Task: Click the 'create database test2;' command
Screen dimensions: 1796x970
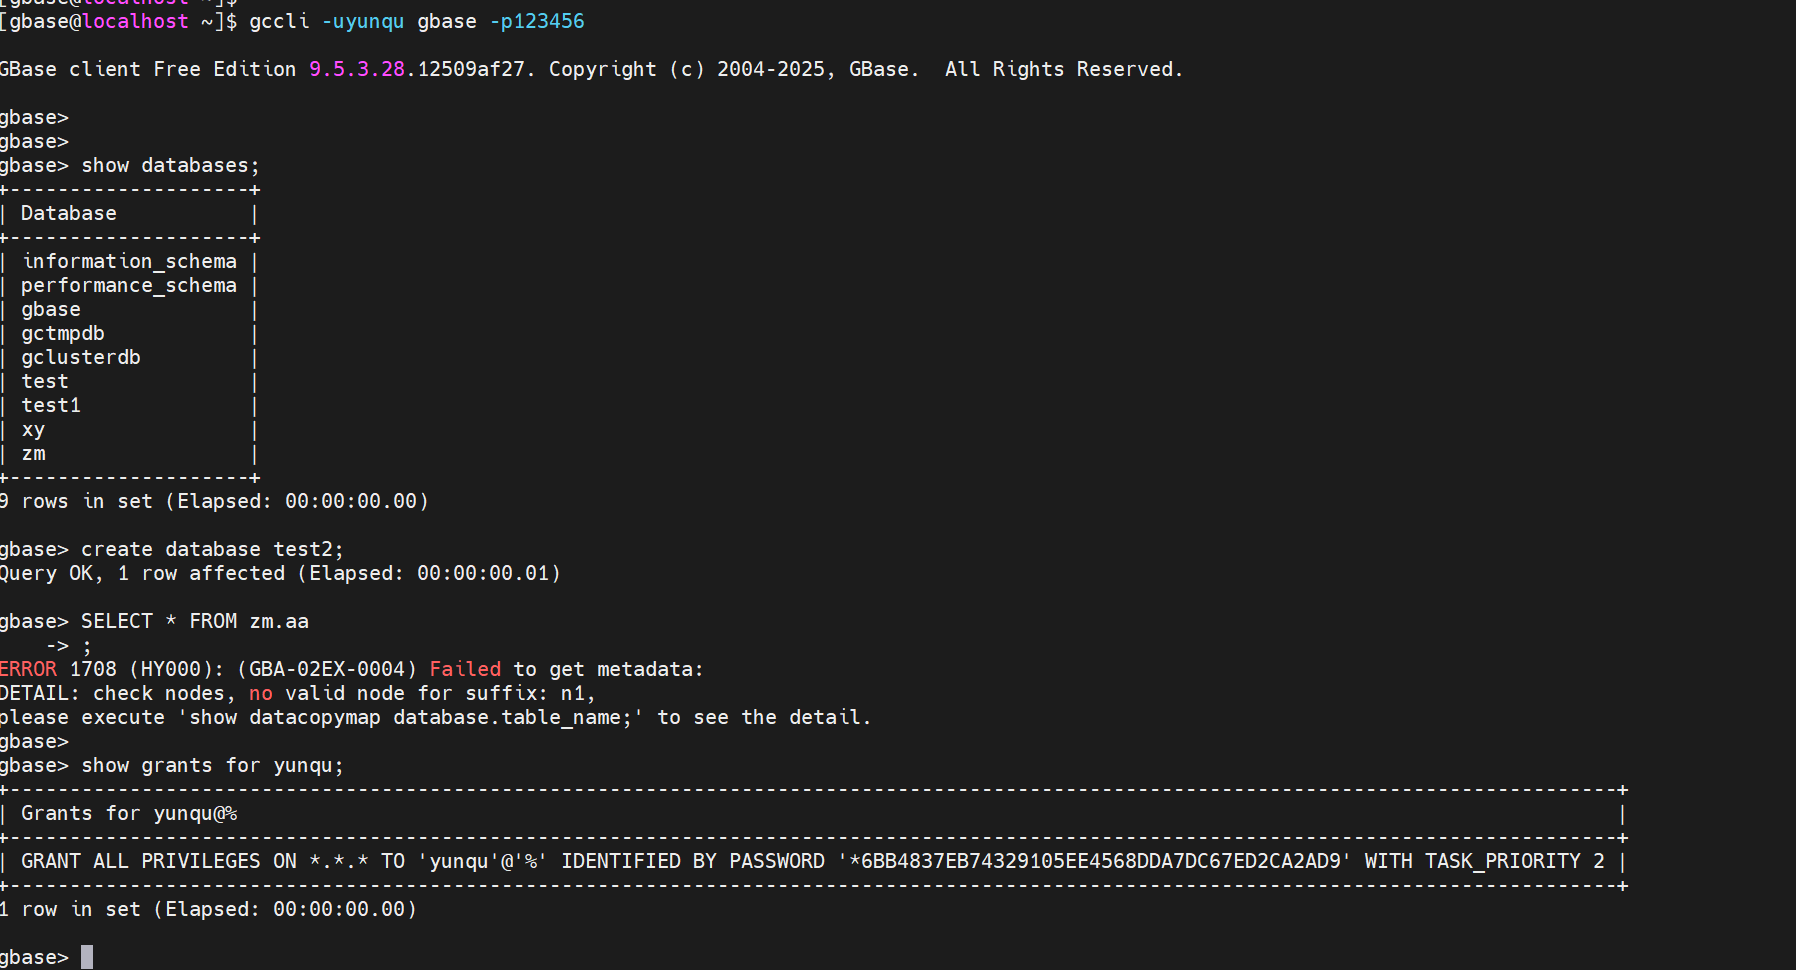Action: [212, 550]
